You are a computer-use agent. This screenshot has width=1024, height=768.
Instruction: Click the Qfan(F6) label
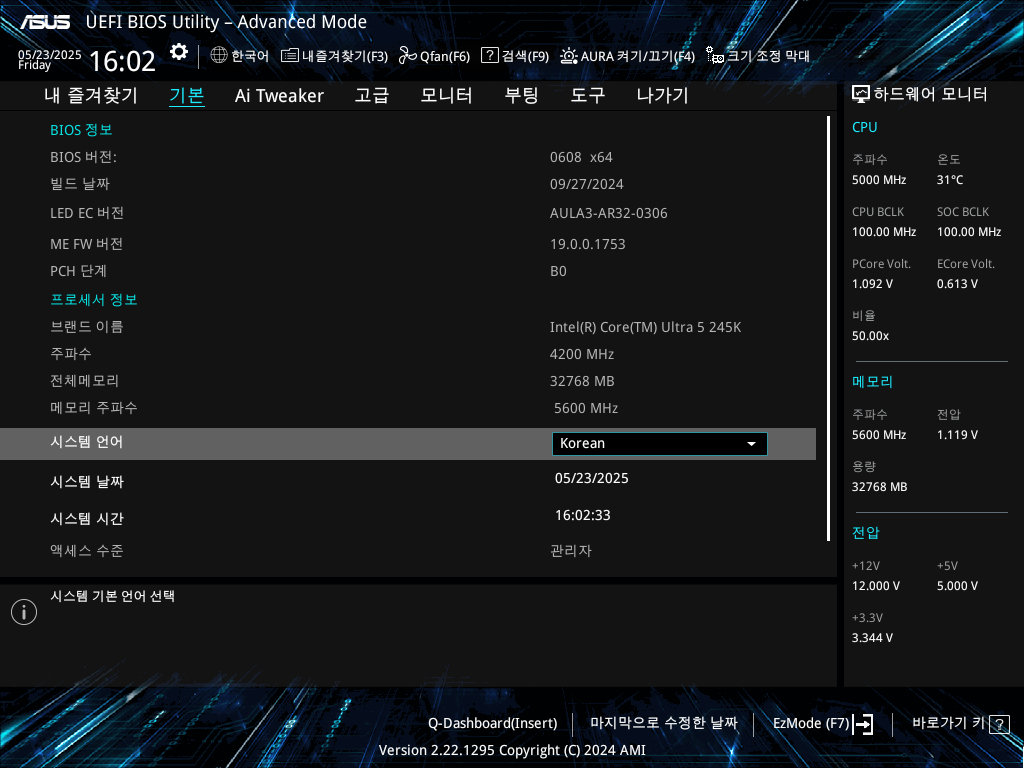click(x=445, y=56)
